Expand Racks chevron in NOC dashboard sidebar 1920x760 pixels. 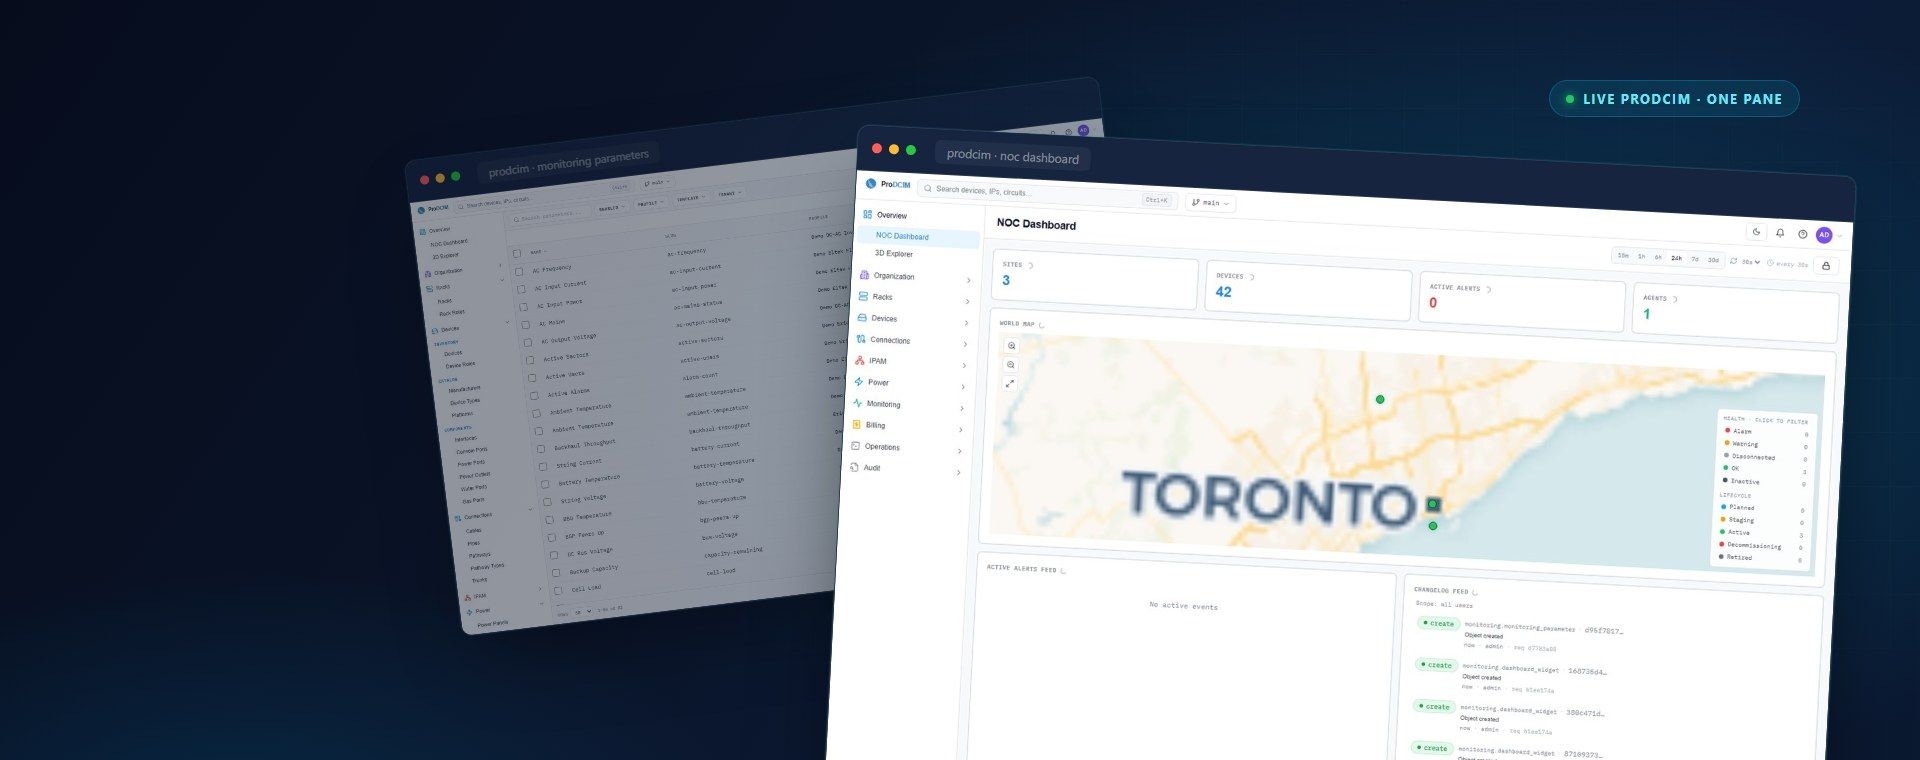click(968, 301)
